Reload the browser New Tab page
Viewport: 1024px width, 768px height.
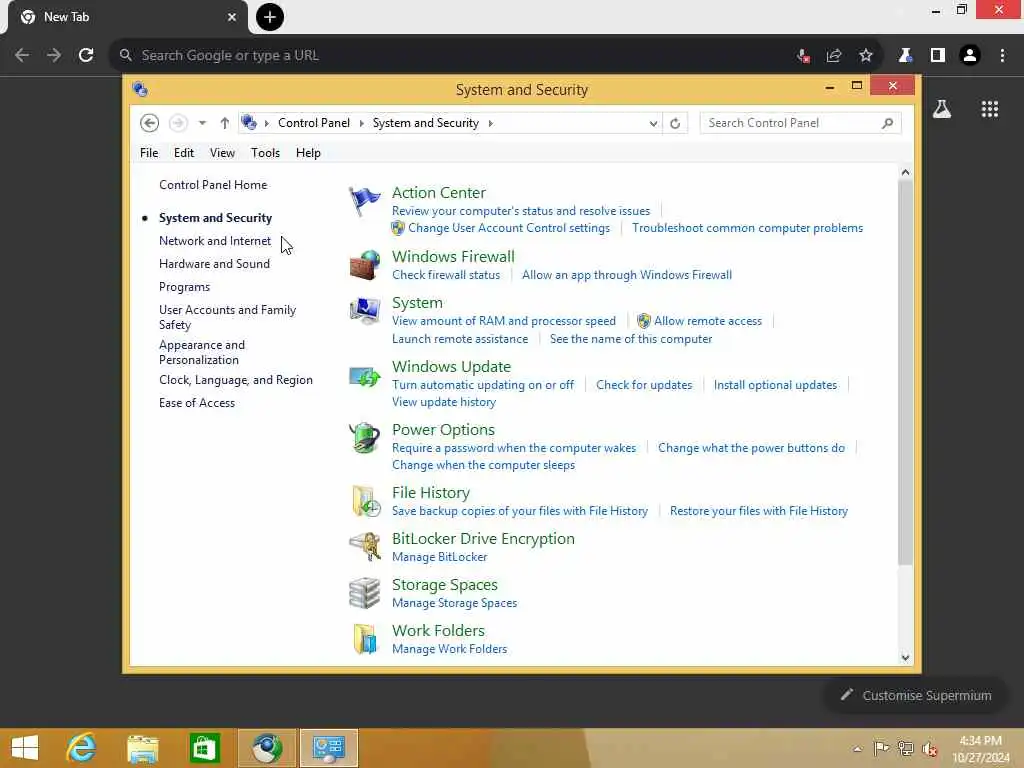[86, 56]
